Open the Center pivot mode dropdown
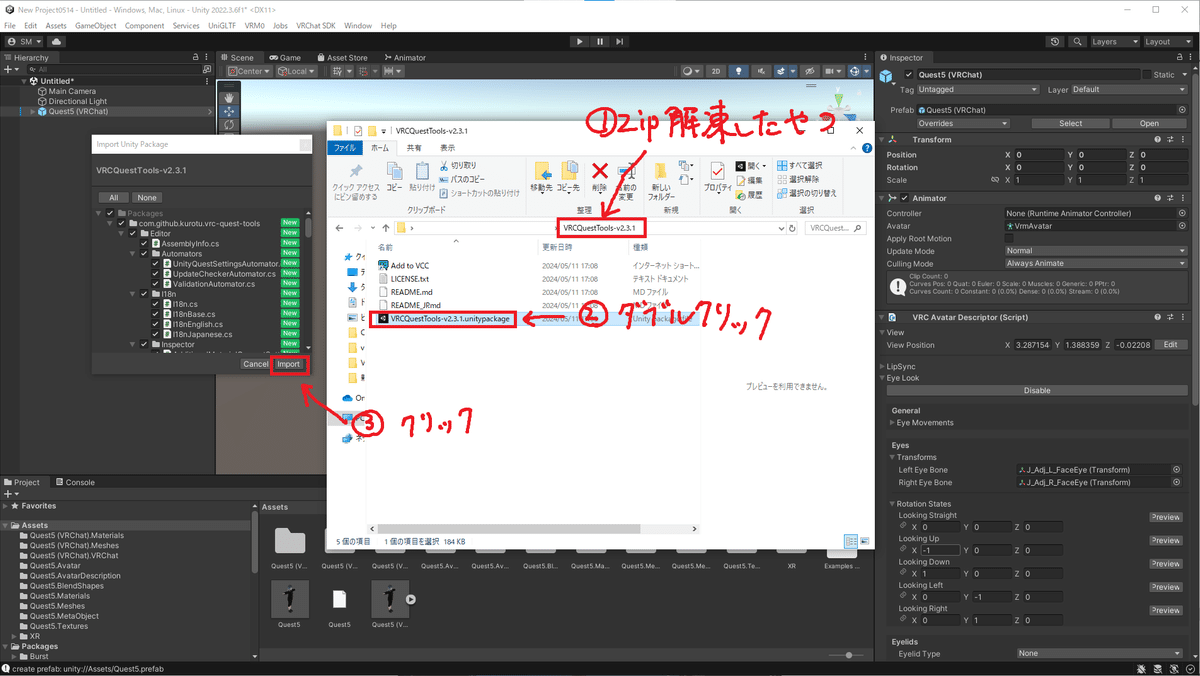This screenshot has width=1200, height=676. pos(250,71)
